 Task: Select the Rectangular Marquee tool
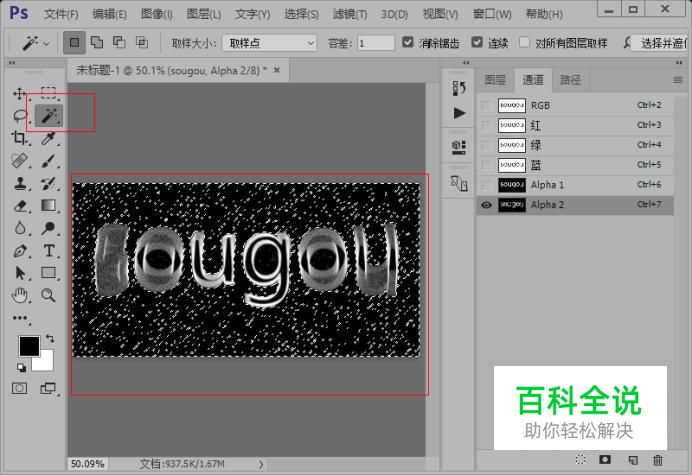pos(48,93)
